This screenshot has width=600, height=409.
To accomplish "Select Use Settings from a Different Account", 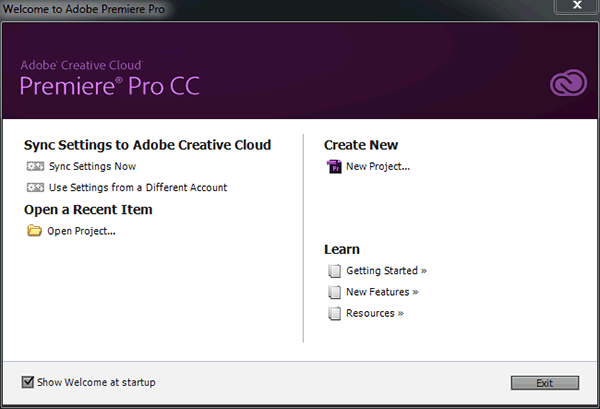I will click(138, 187).
